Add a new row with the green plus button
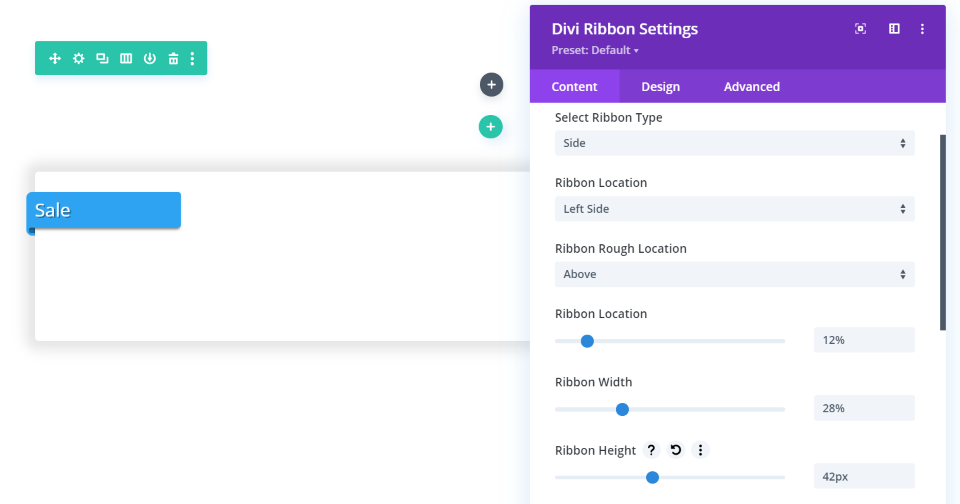Image resolution: width=960 pixels, height=504 pixels. pyautogui.click(x=490, y=127)
